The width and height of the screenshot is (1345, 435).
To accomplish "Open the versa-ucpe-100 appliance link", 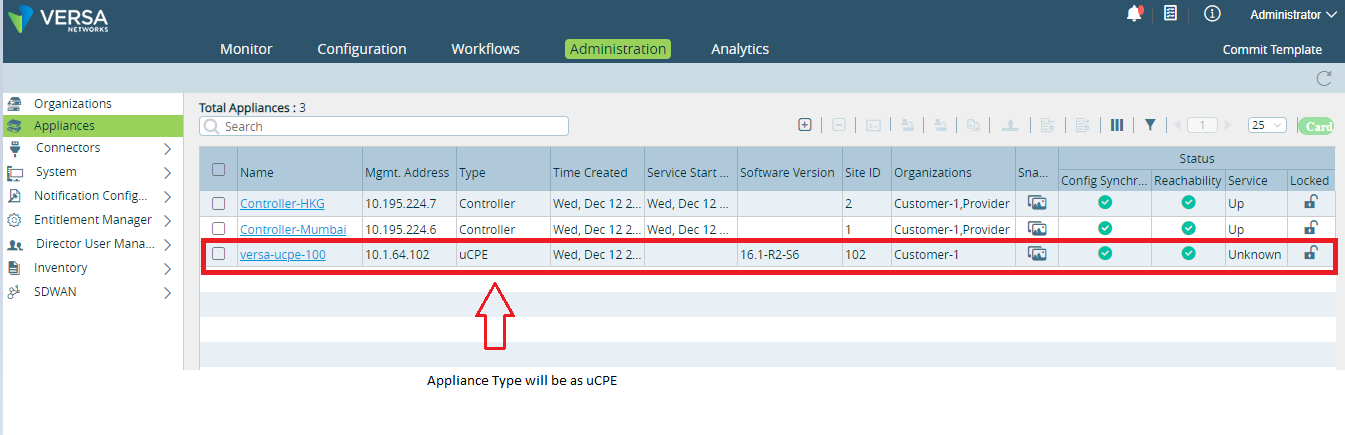I will click(x=283, y=255).
